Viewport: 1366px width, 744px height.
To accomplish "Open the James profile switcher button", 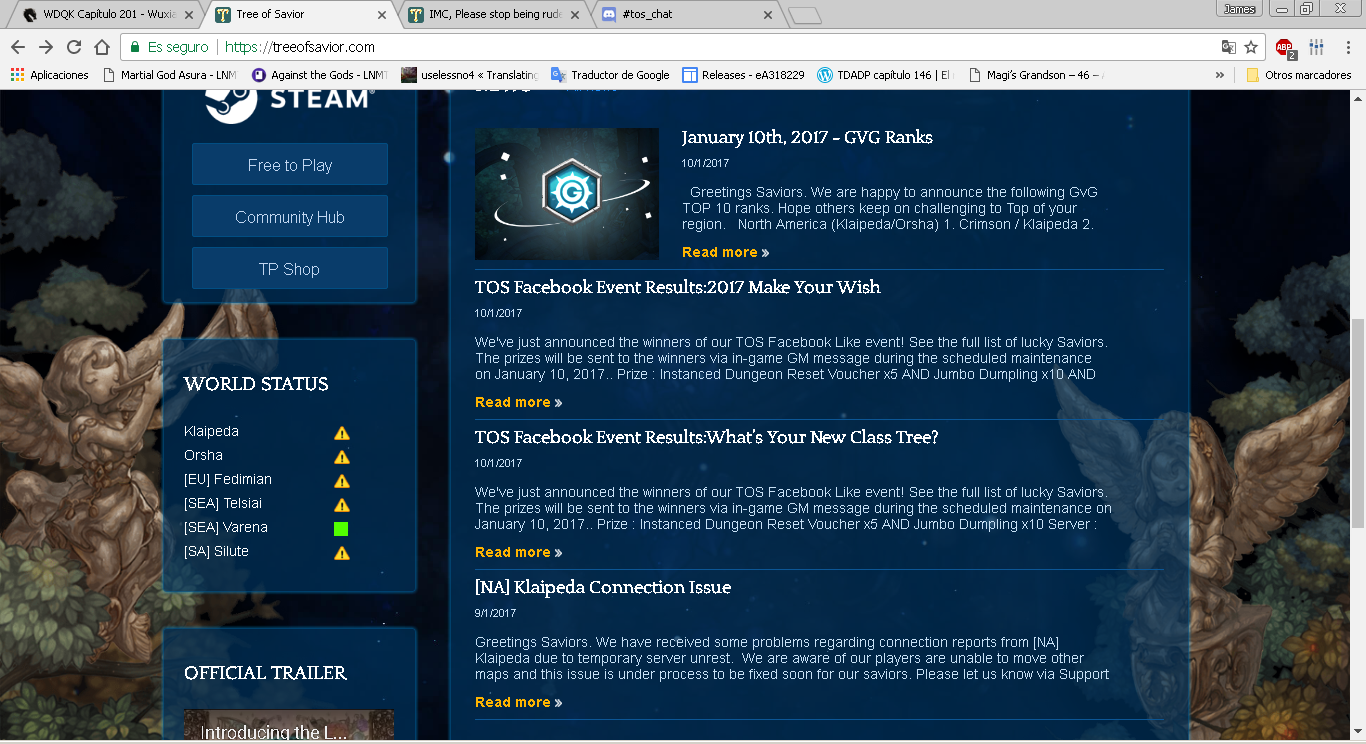I will click(x=1240, y=9).
